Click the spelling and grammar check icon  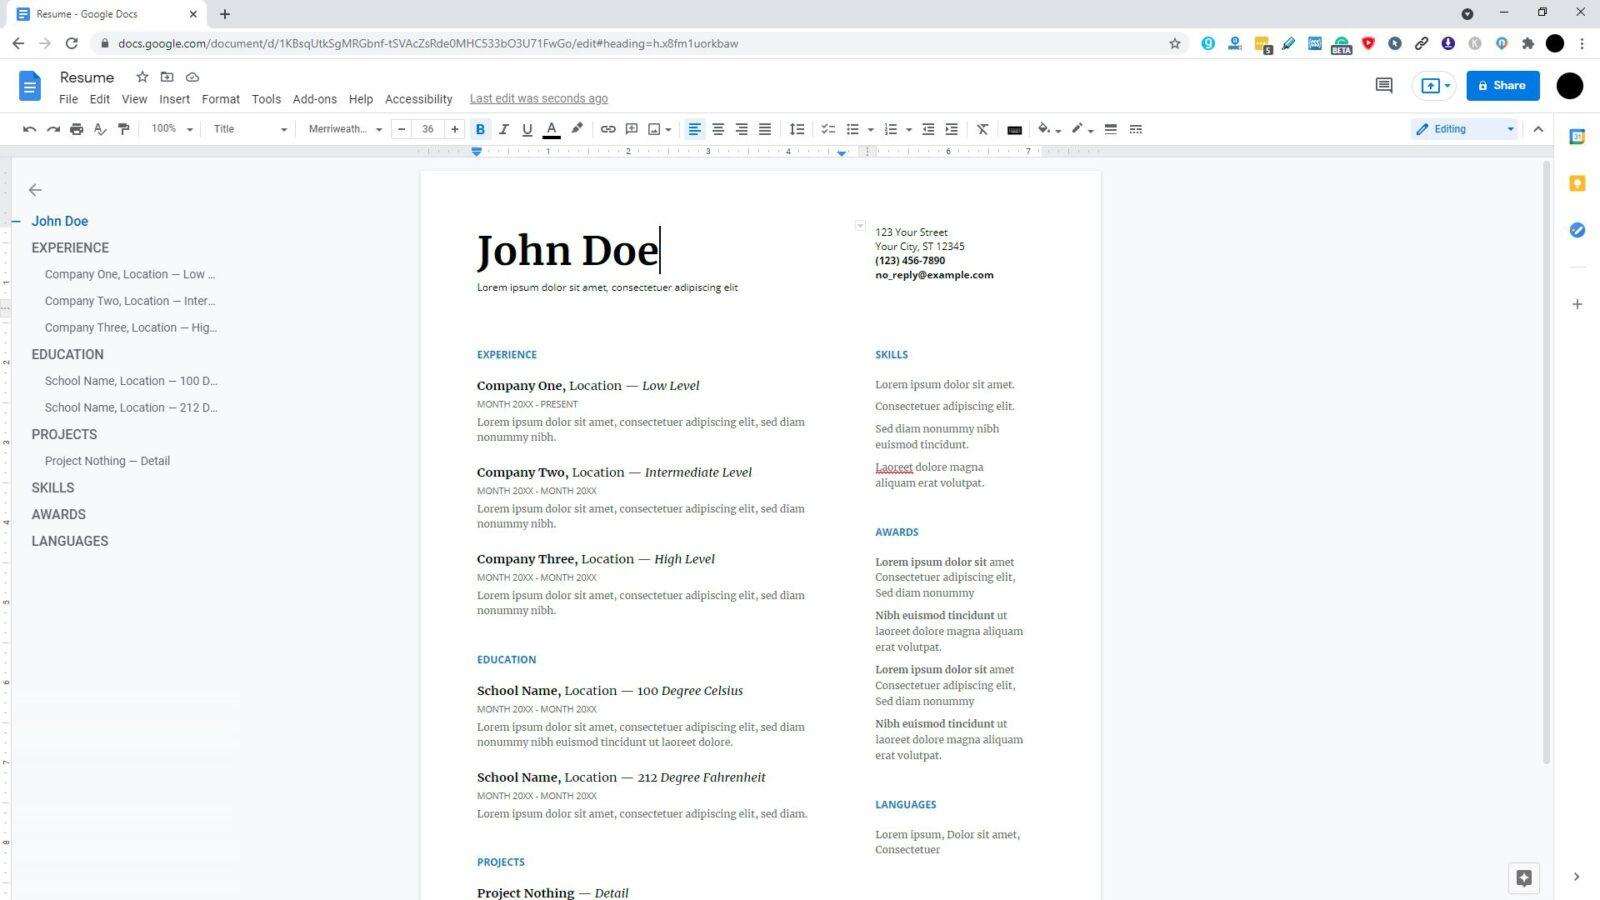point(100,128)
